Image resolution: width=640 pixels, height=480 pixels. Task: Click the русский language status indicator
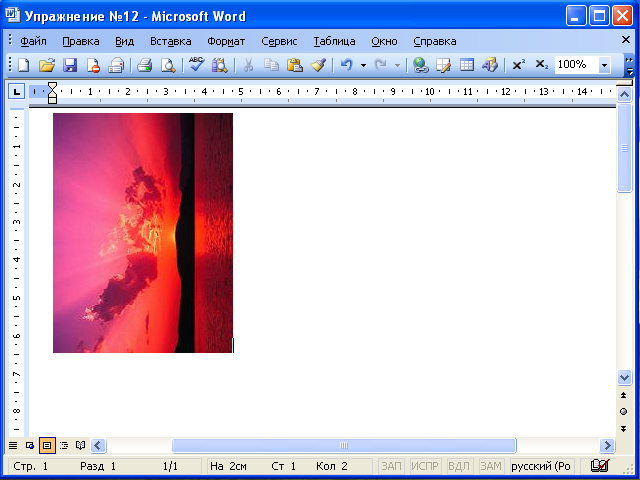(541, 466)
